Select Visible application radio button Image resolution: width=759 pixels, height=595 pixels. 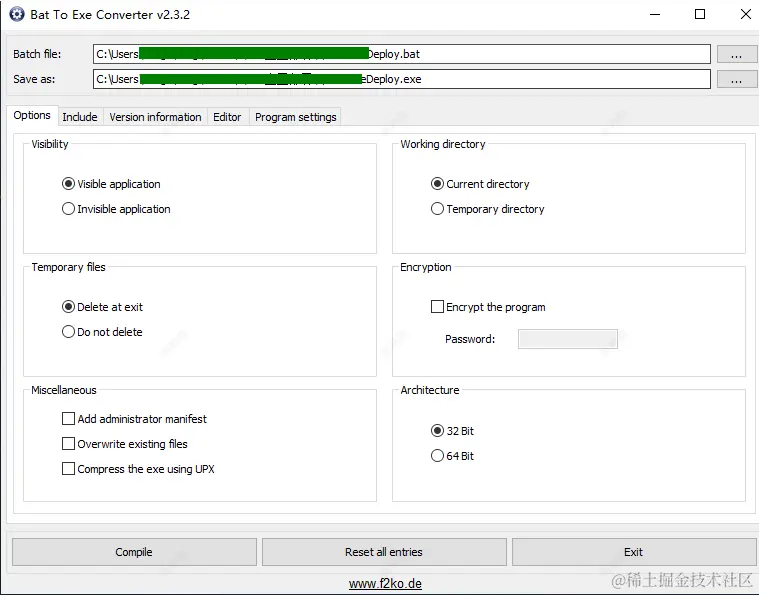[x=111, y=184]
